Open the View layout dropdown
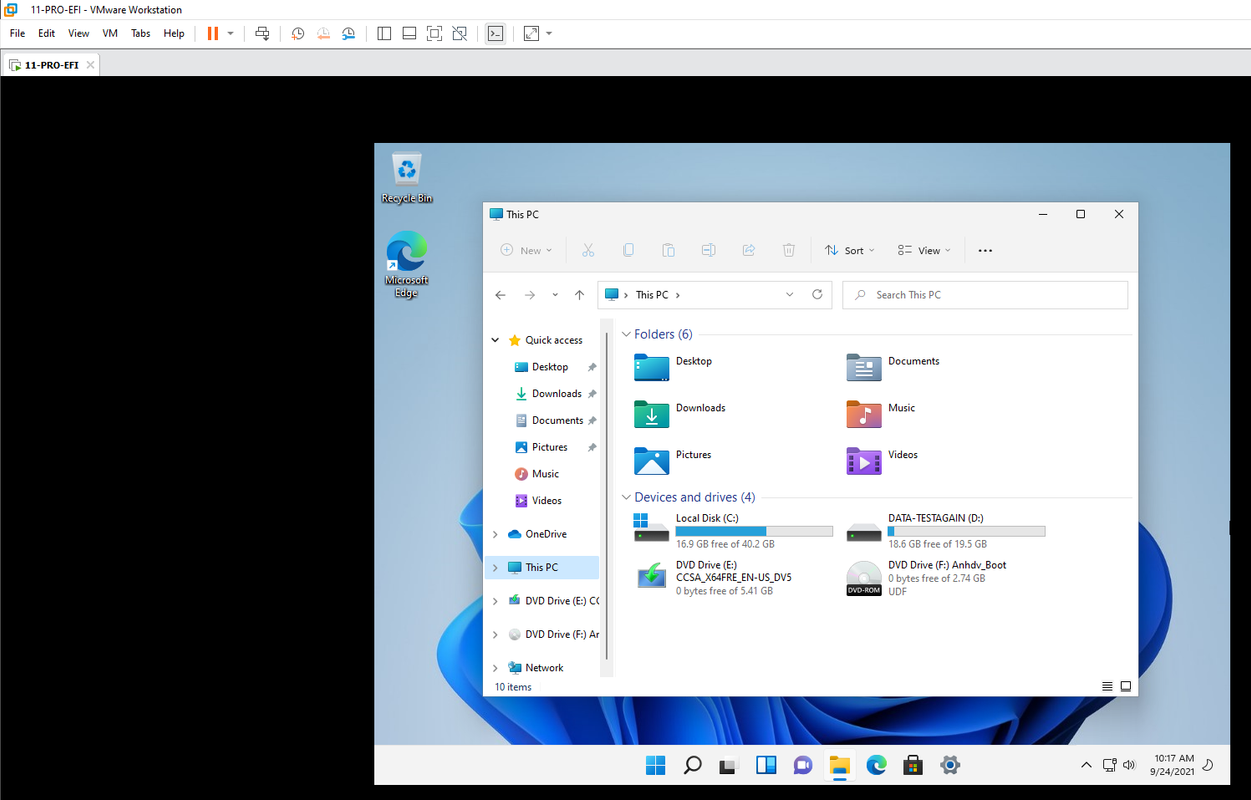The height and width of the screenshot is (800, 1251). (924, 250)
